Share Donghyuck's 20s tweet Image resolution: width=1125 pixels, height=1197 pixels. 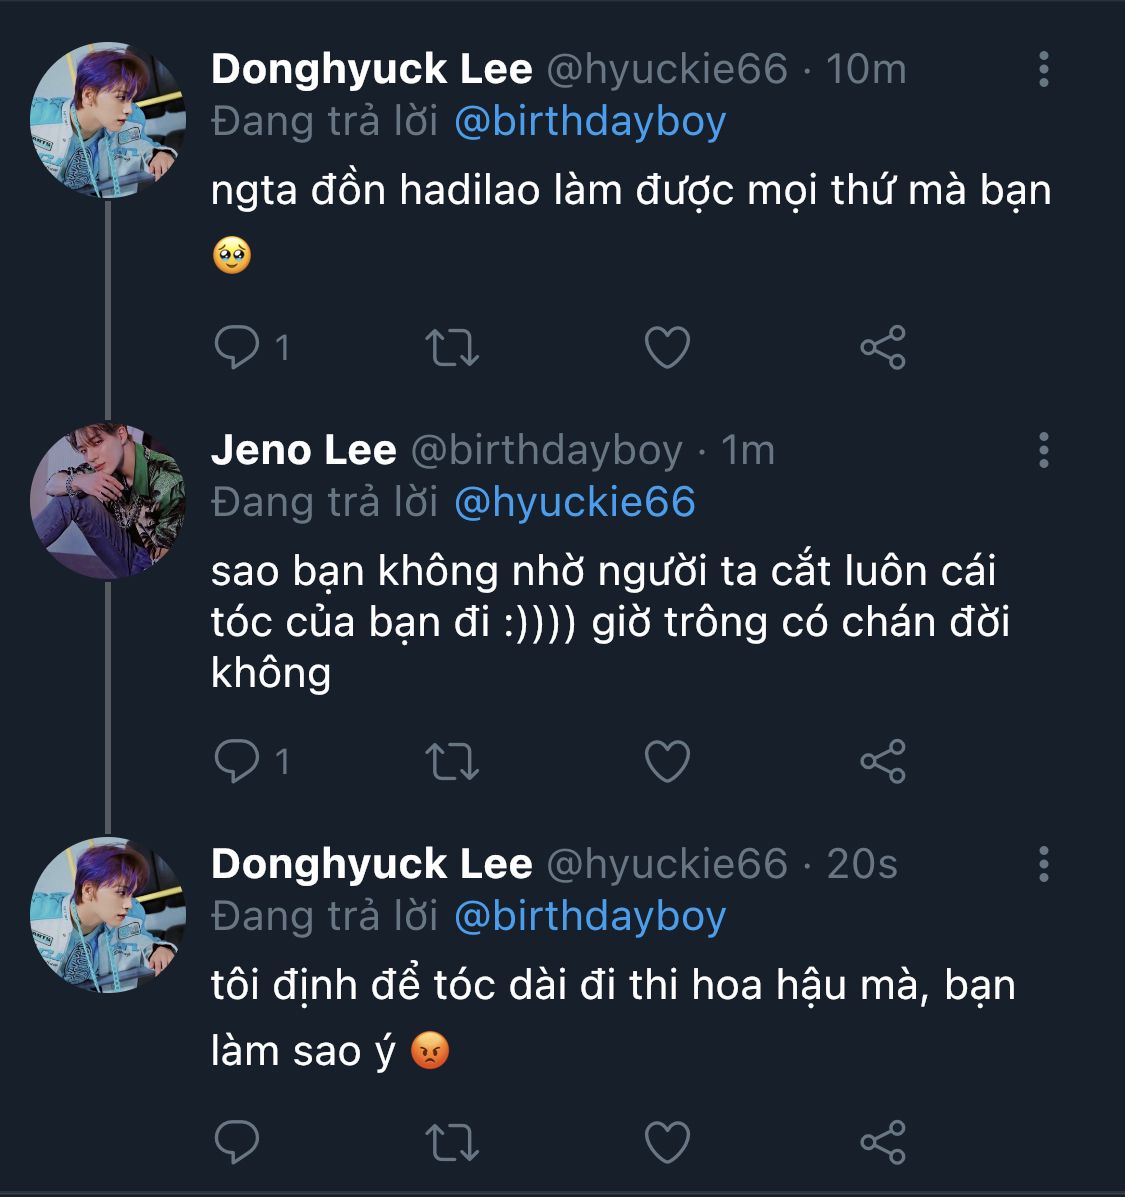882,1142
